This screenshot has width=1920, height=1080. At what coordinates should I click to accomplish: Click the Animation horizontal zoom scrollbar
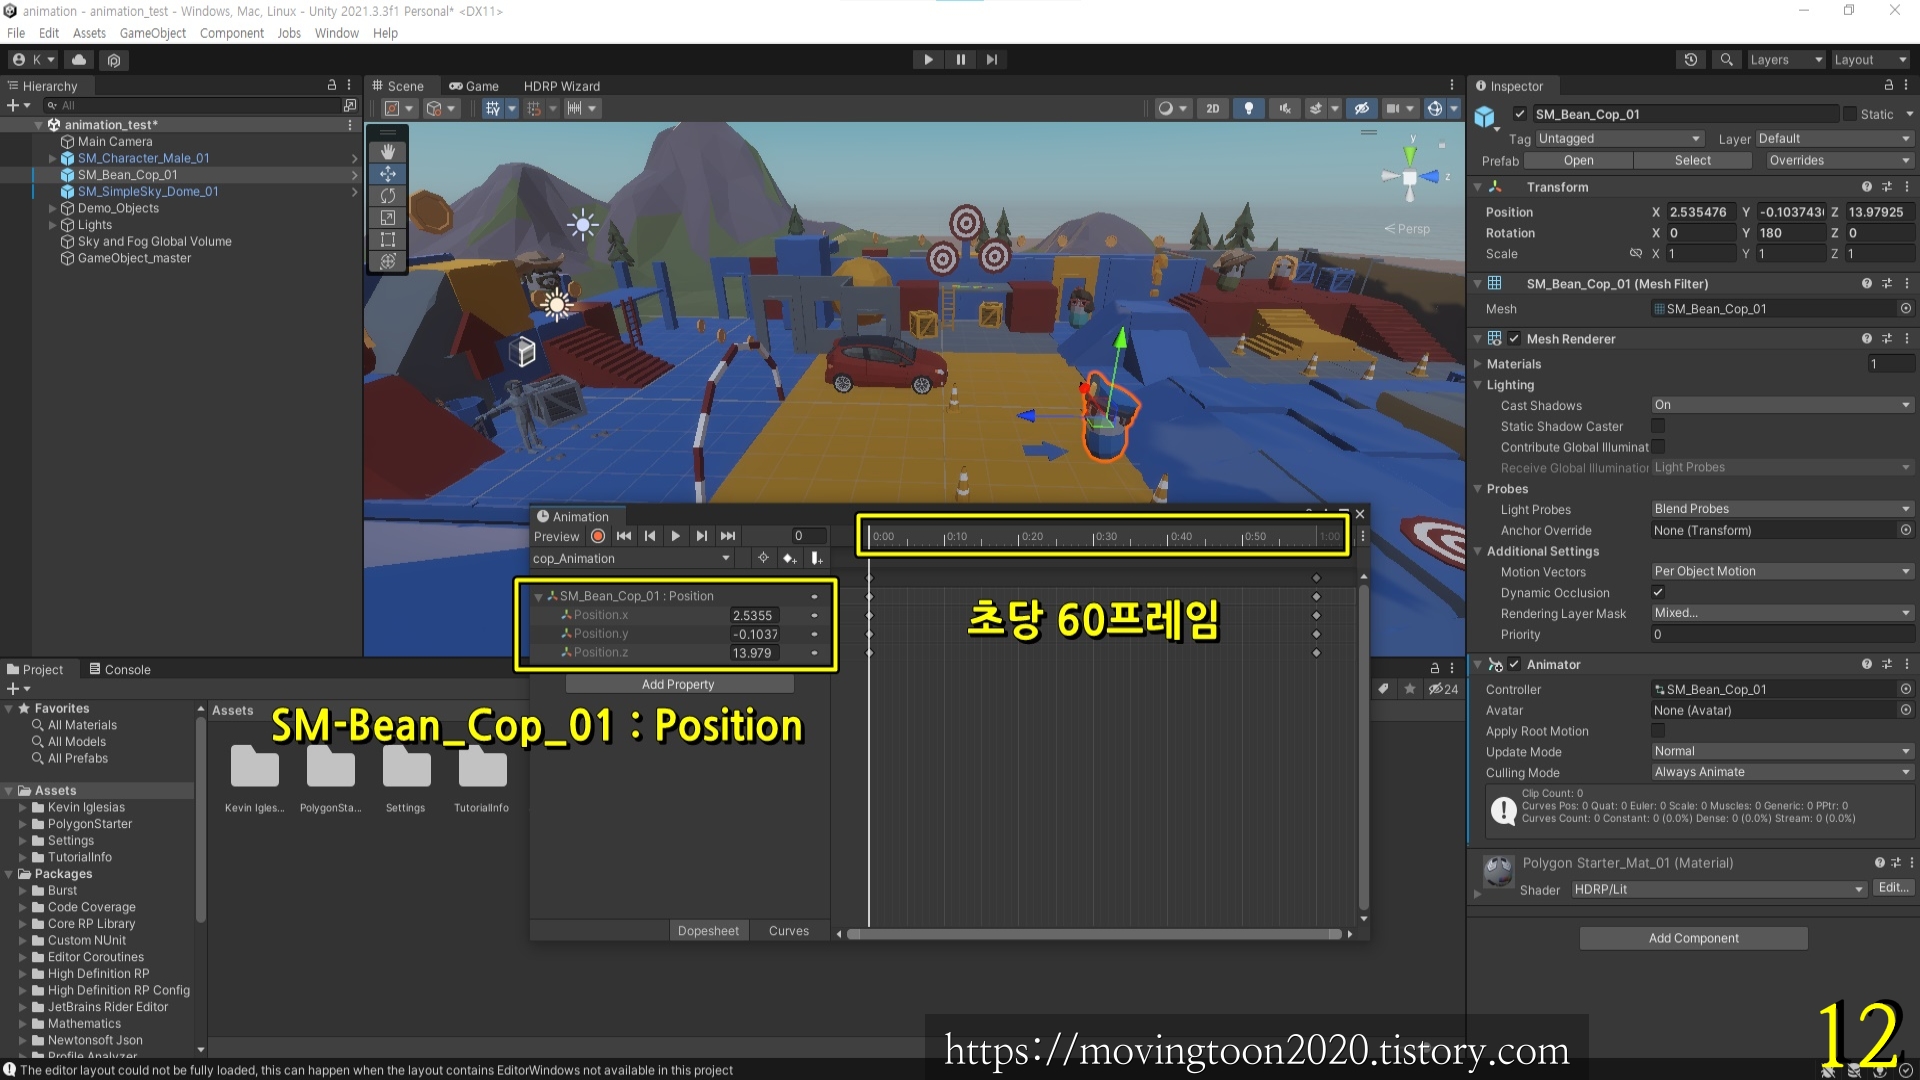(x=1094, y=934)
